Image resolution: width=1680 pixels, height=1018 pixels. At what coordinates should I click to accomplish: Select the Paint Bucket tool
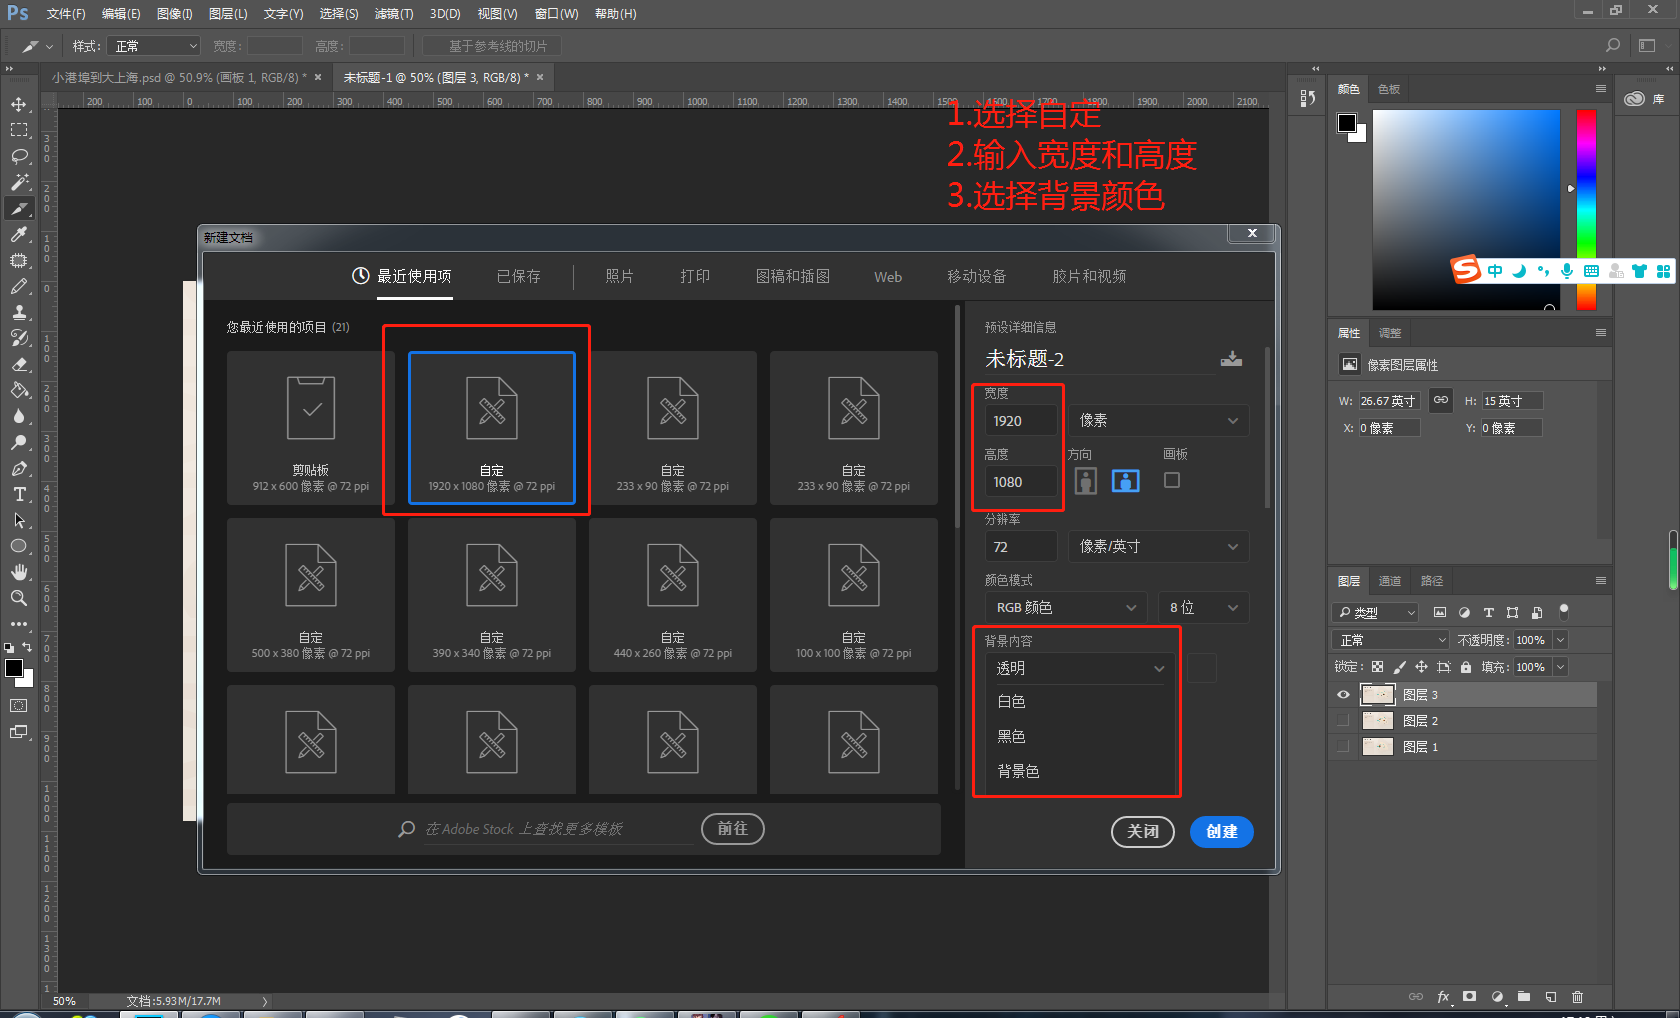point(19,390)
